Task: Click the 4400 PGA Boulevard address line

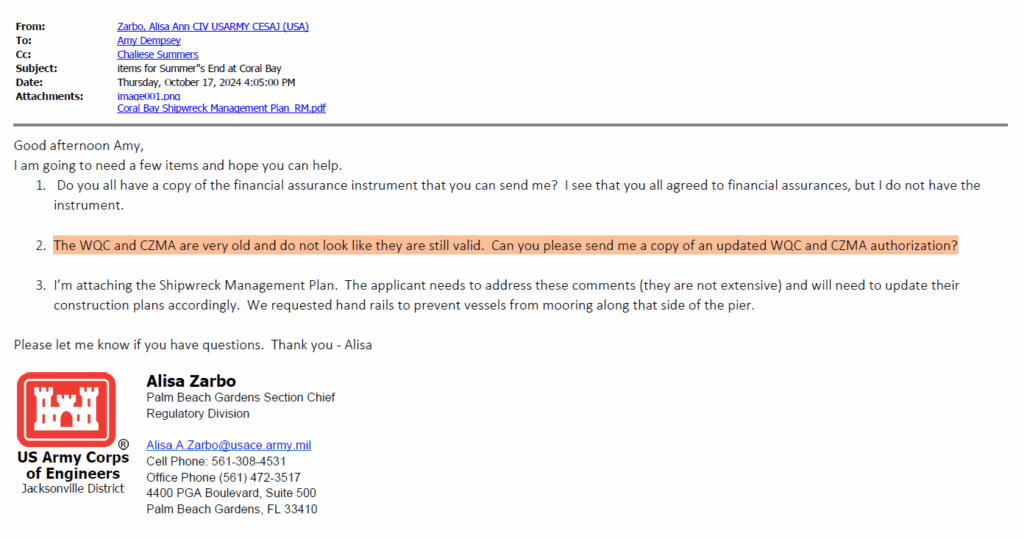Action: 231,493
